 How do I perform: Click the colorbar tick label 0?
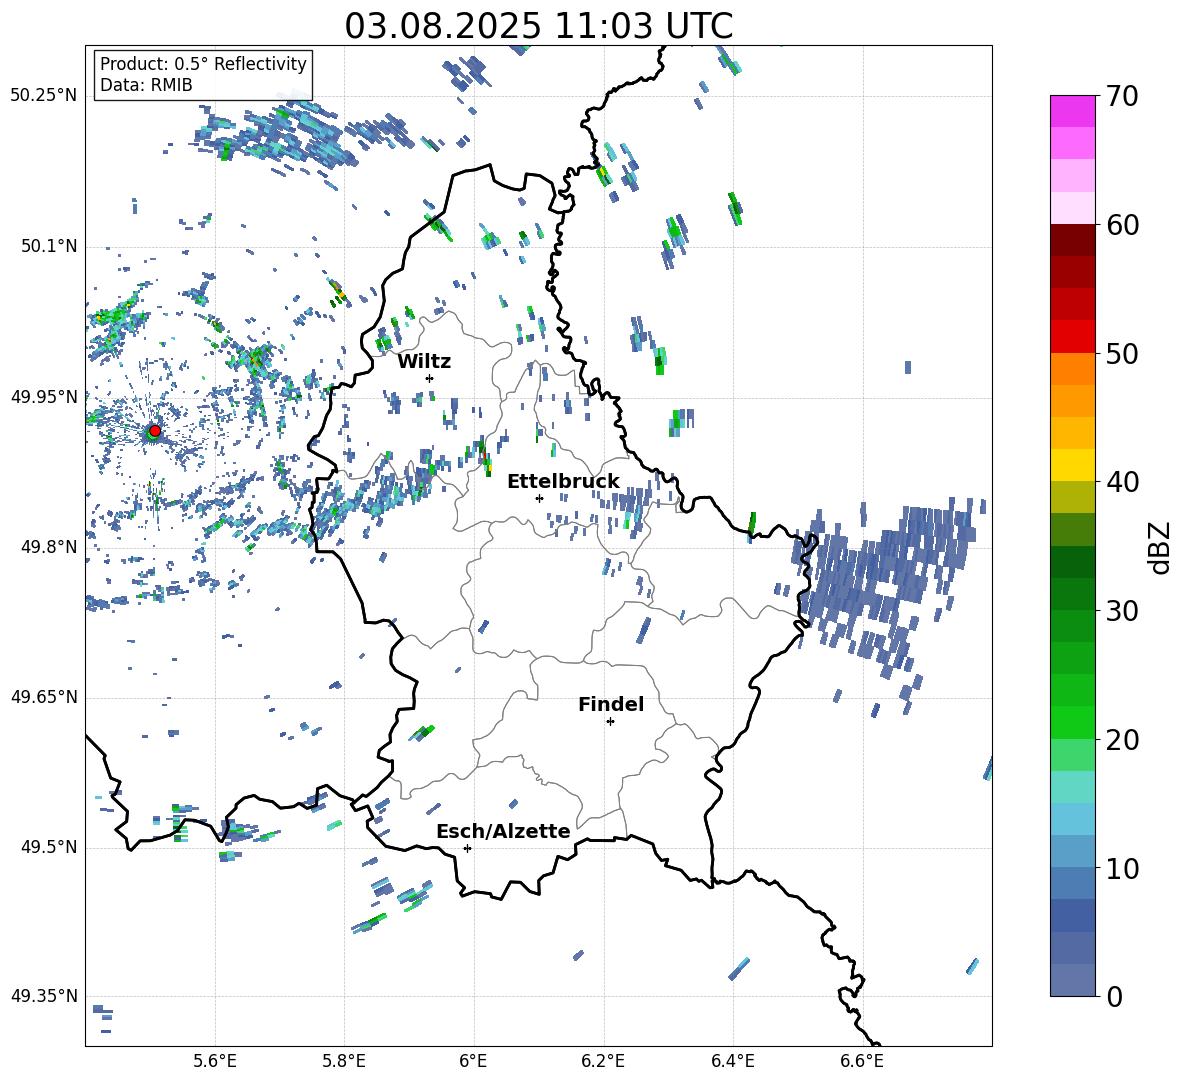1115,996
